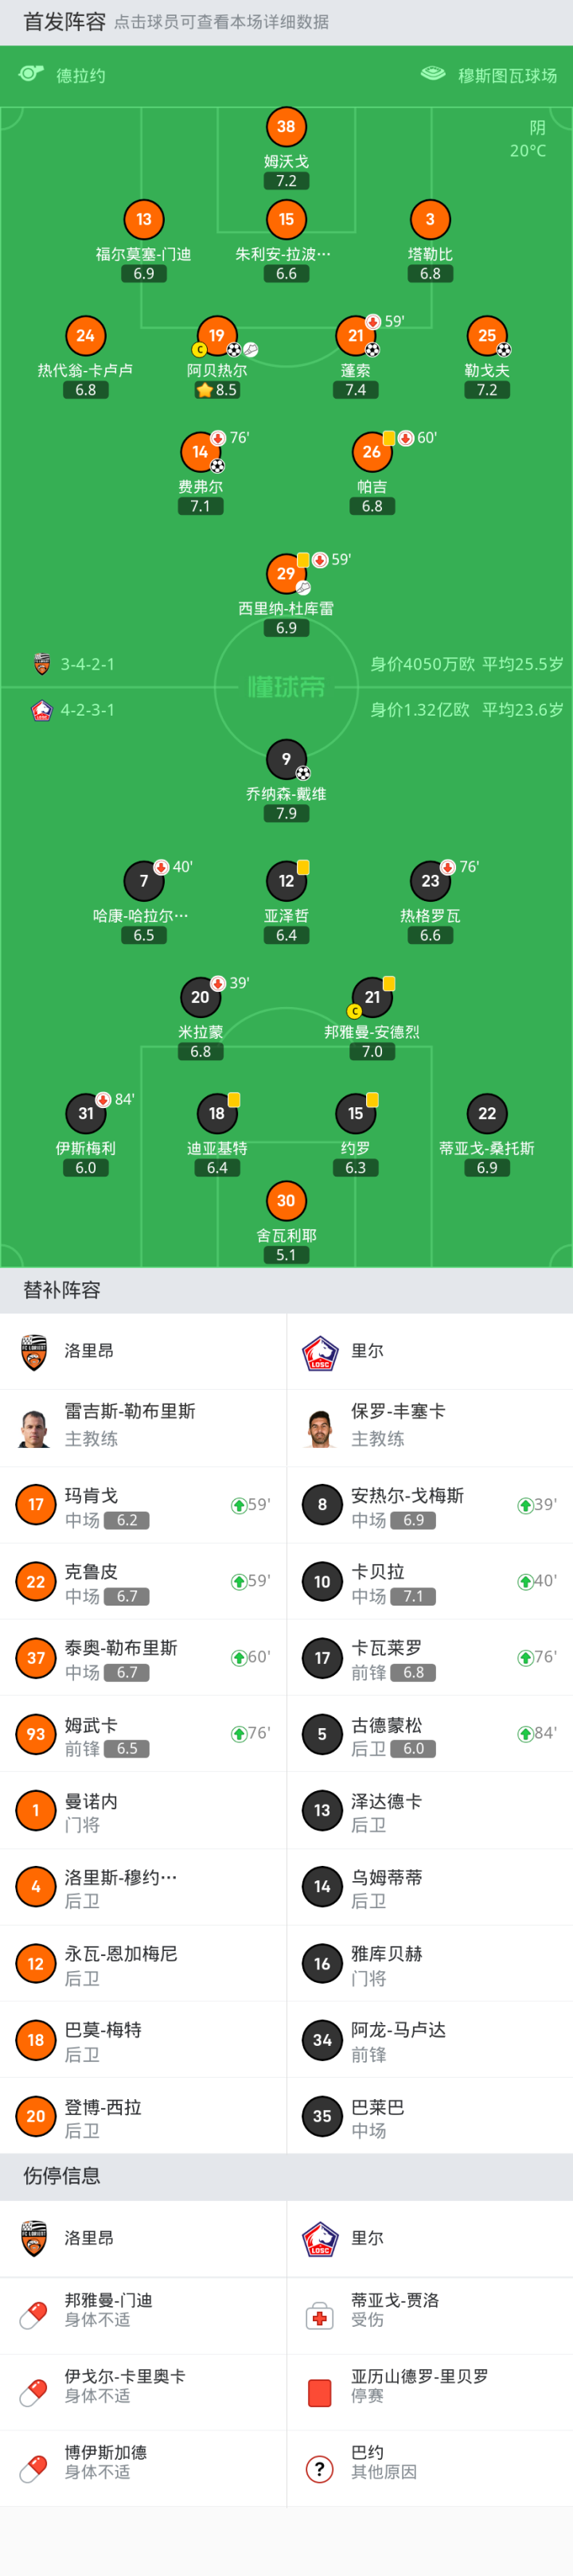Viewport: 573px width, 2576px height.
Task: Open goalkeeper 姆沃戈's number 38 badge
Action: [x=286, y=127]
